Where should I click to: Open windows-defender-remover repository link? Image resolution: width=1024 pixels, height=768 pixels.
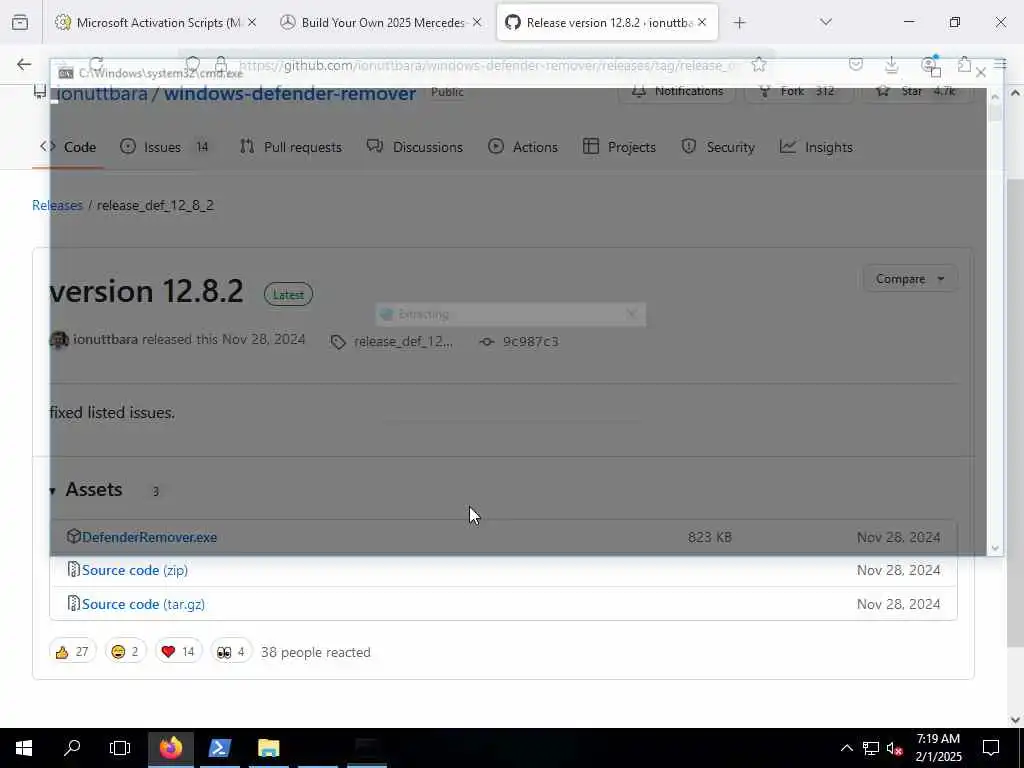[289, 93]
